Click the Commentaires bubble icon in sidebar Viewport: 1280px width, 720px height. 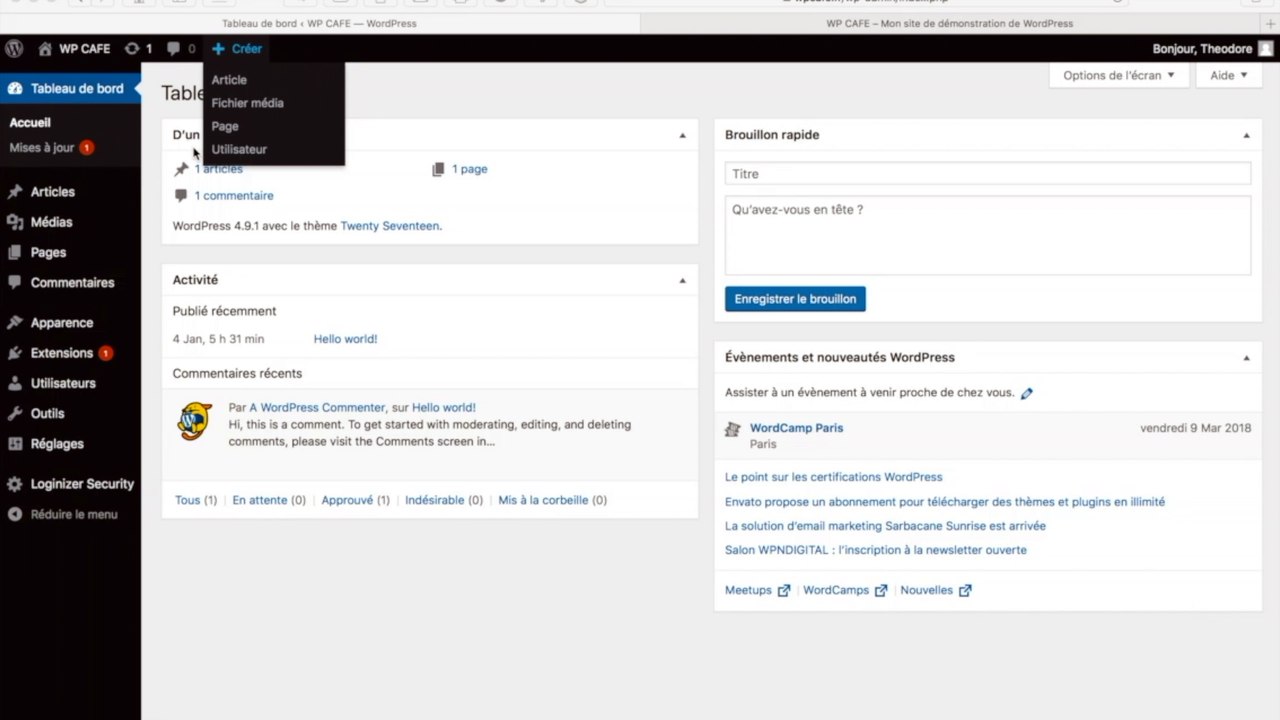pyautogui.click(x=15, y=282)
